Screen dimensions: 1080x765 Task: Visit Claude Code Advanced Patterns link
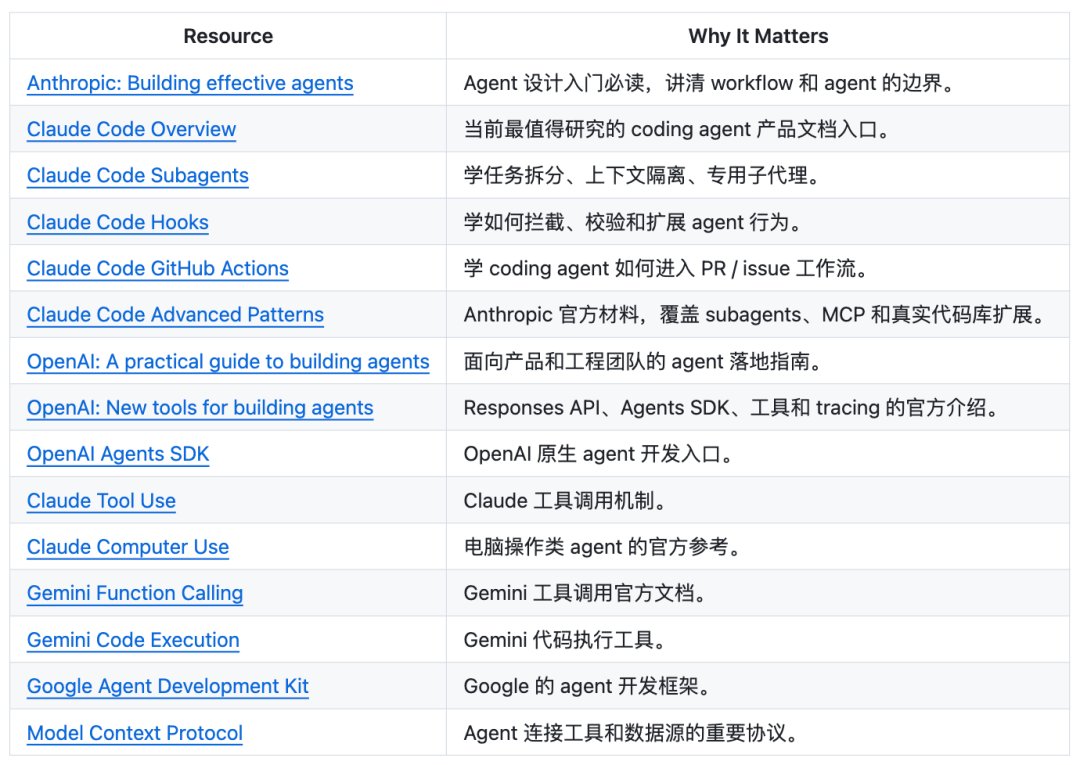coord(176,315)
